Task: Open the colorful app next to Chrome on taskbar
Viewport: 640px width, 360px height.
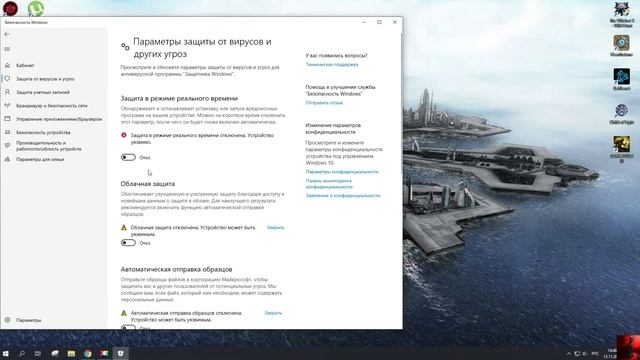Action: coord(104,353)
